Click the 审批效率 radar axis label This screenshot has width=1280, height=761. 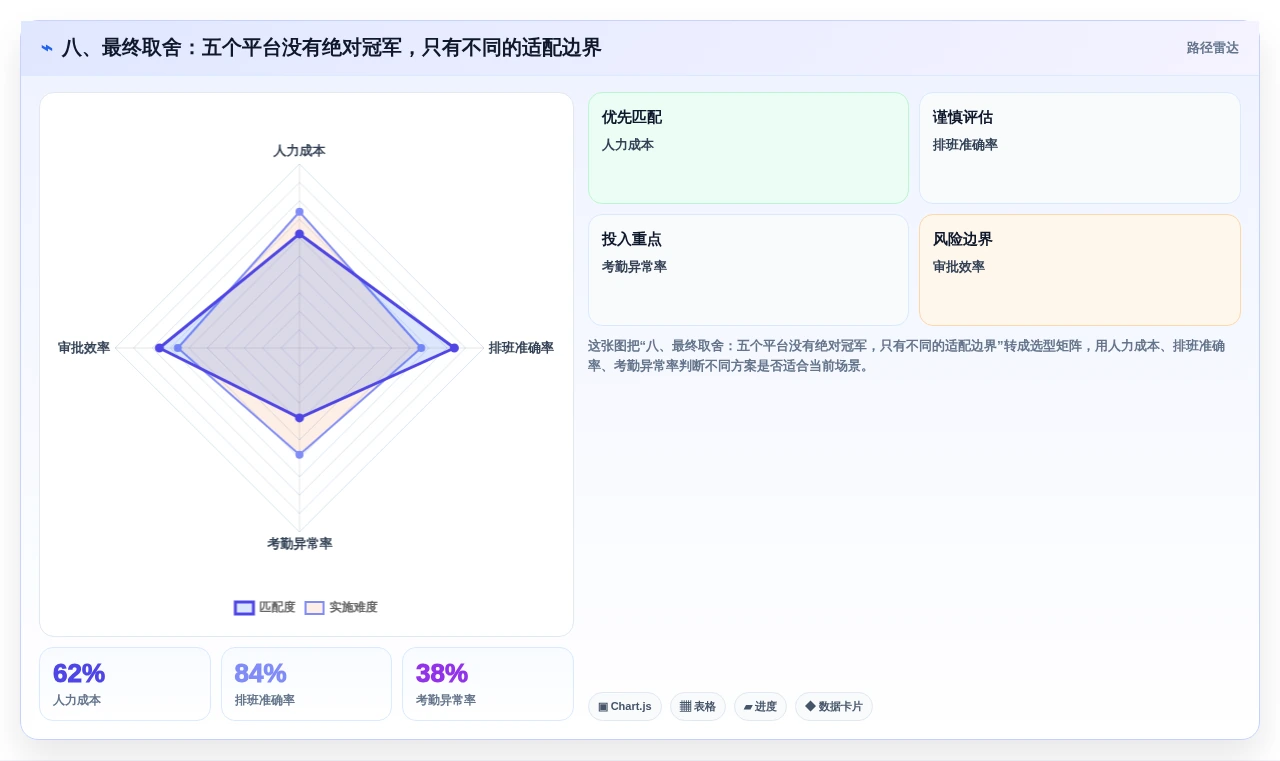tap(84, 348)
